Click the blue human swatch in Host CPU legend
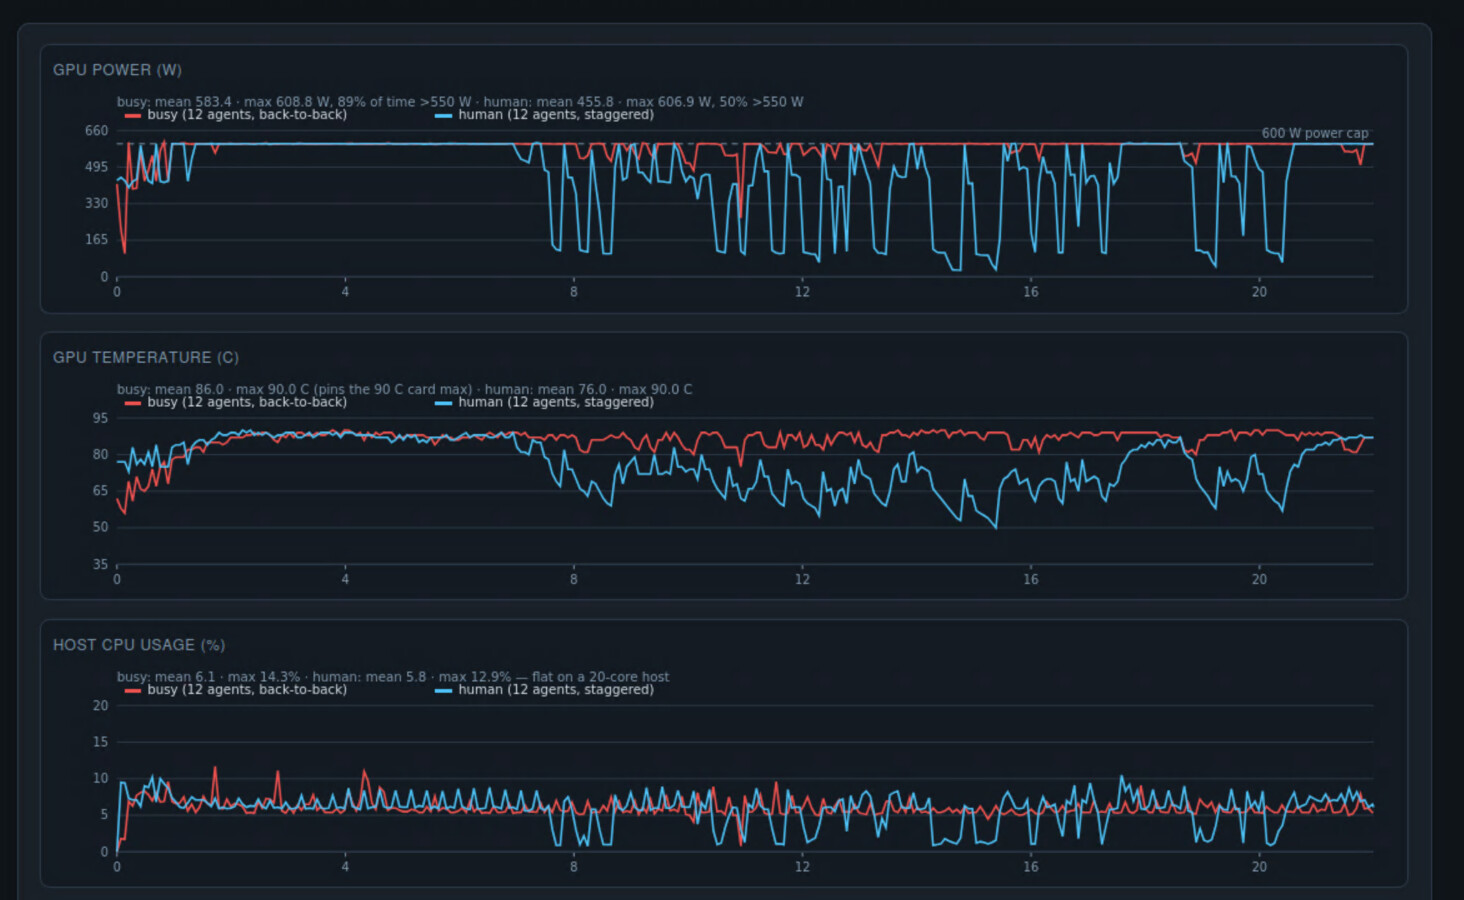The height and width of the screenshot is (900, 1464). tap(443, 690)
